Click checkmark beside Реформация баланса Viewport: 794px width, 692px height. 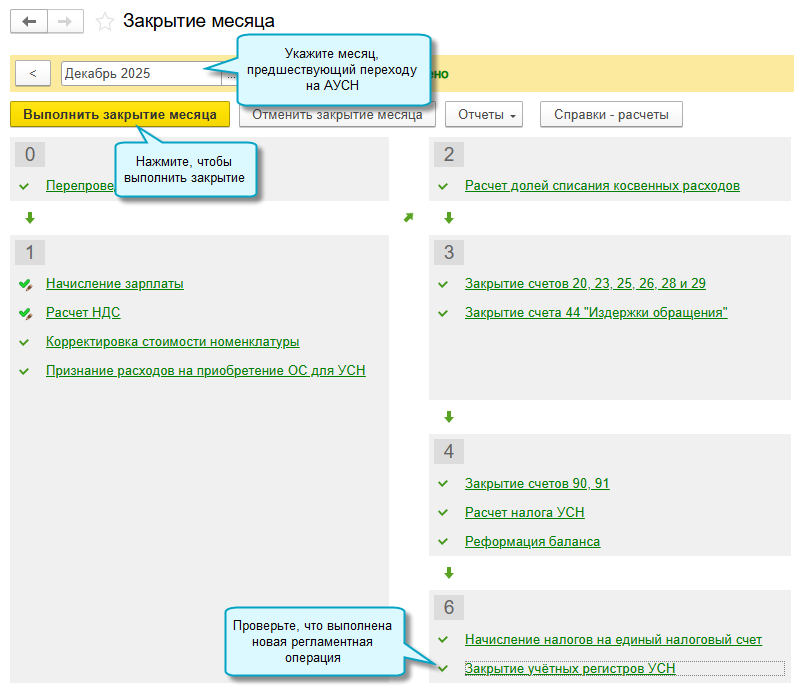coord(443,542)
